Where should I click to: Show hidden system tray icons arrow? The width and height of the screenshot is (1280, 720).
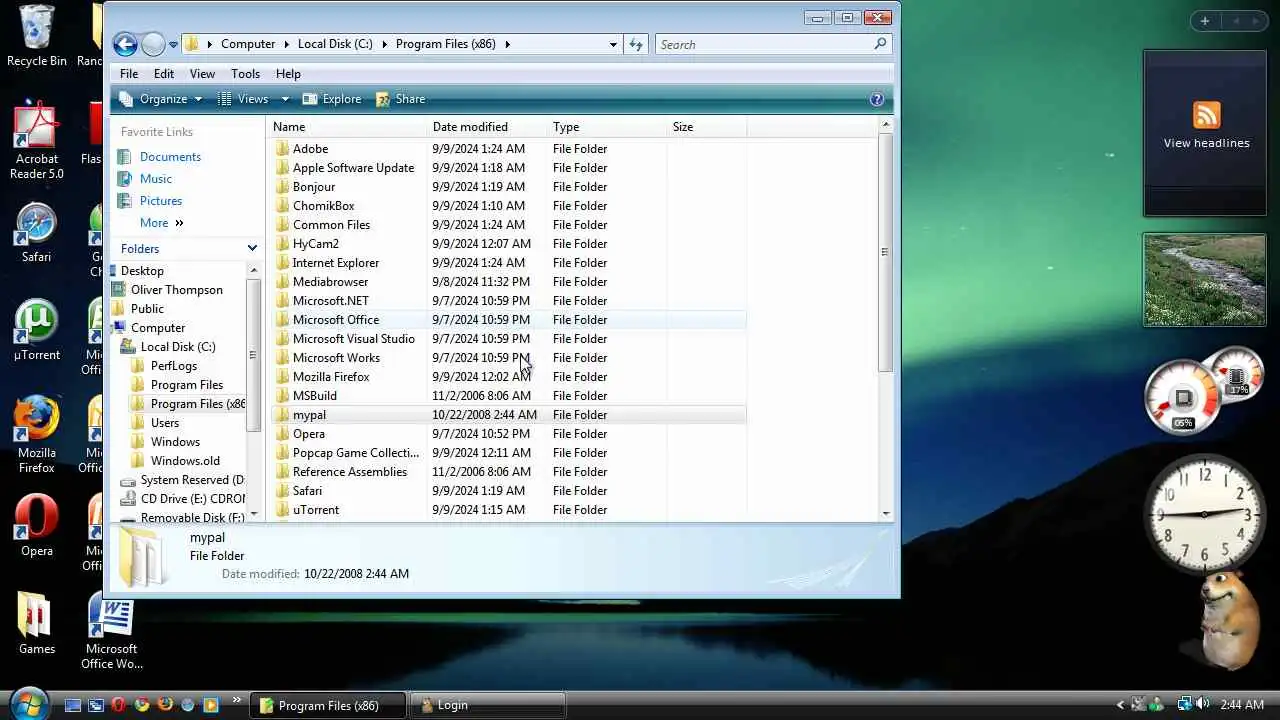(1120, 705)
